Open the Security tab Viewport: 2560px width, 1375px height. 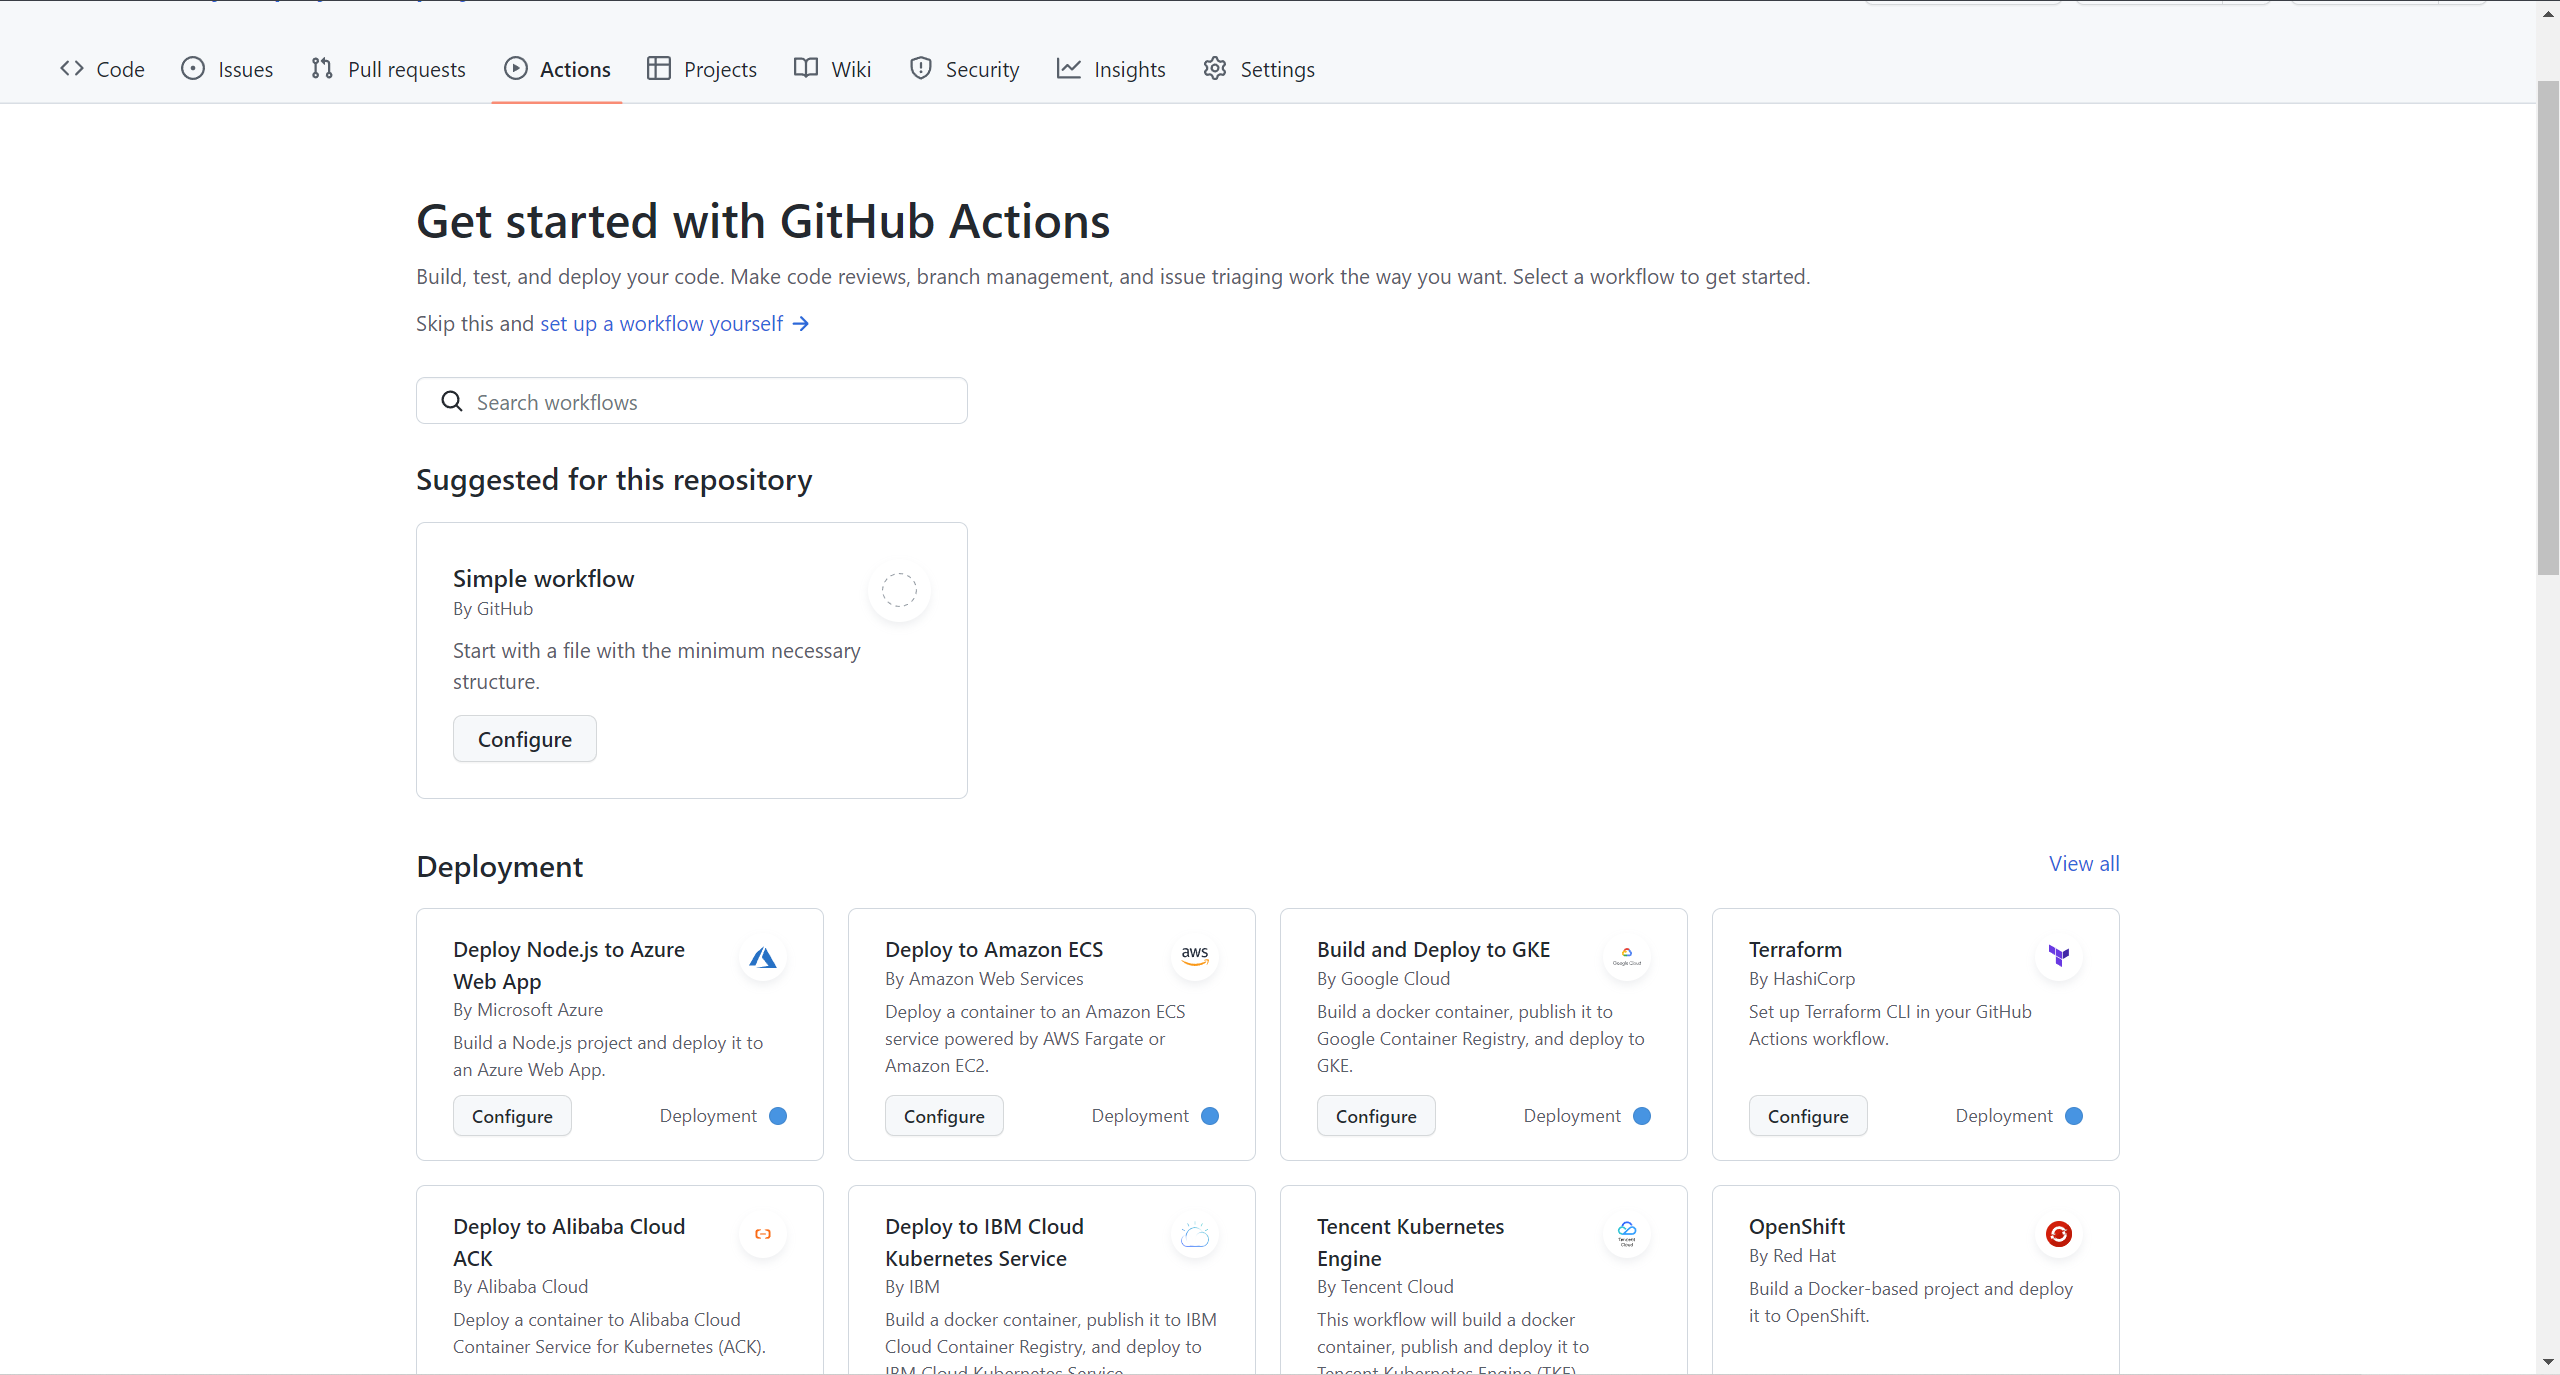[x=964, y=69]
